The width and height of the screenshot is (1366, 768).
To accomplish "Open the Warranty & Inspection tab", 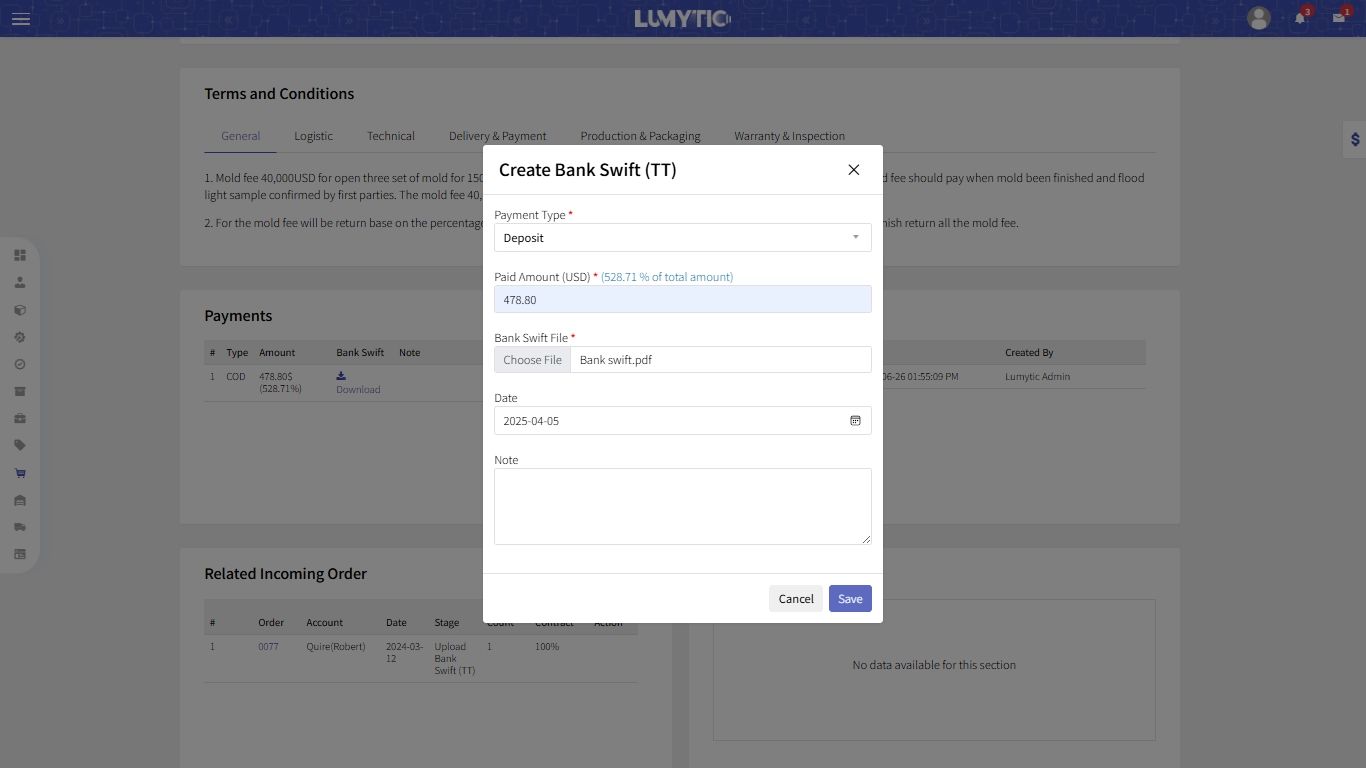I will [x=789, y=136].
